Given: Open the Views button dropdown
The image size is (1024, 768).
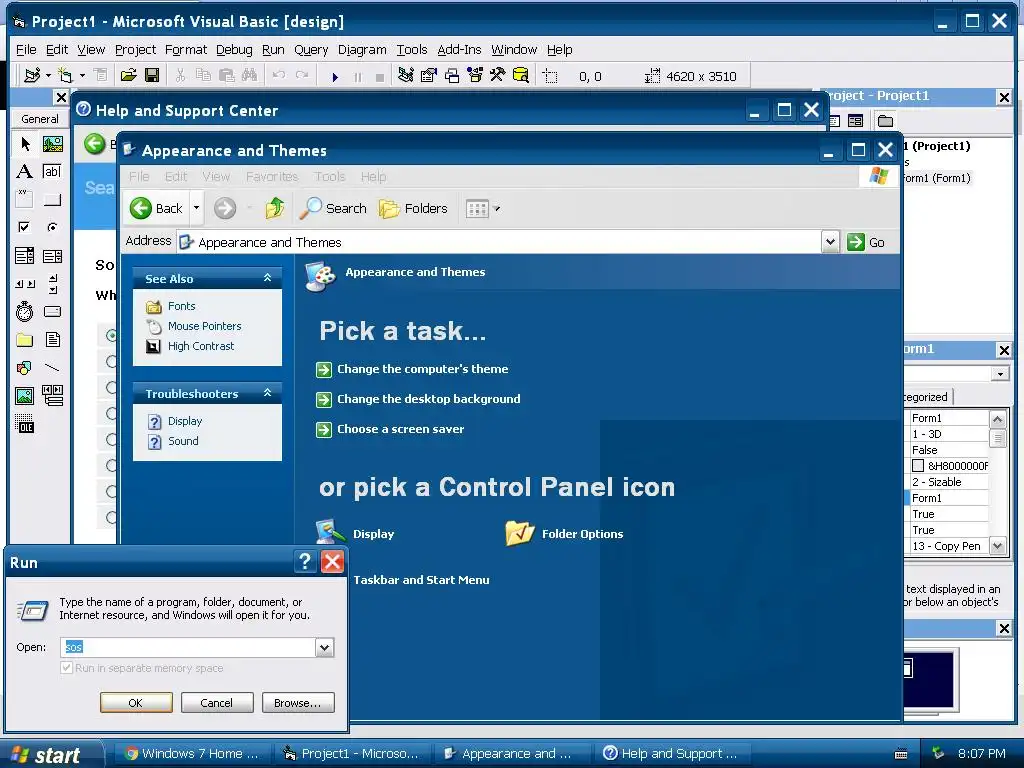Looking at the screenshot, I should 496,209.
